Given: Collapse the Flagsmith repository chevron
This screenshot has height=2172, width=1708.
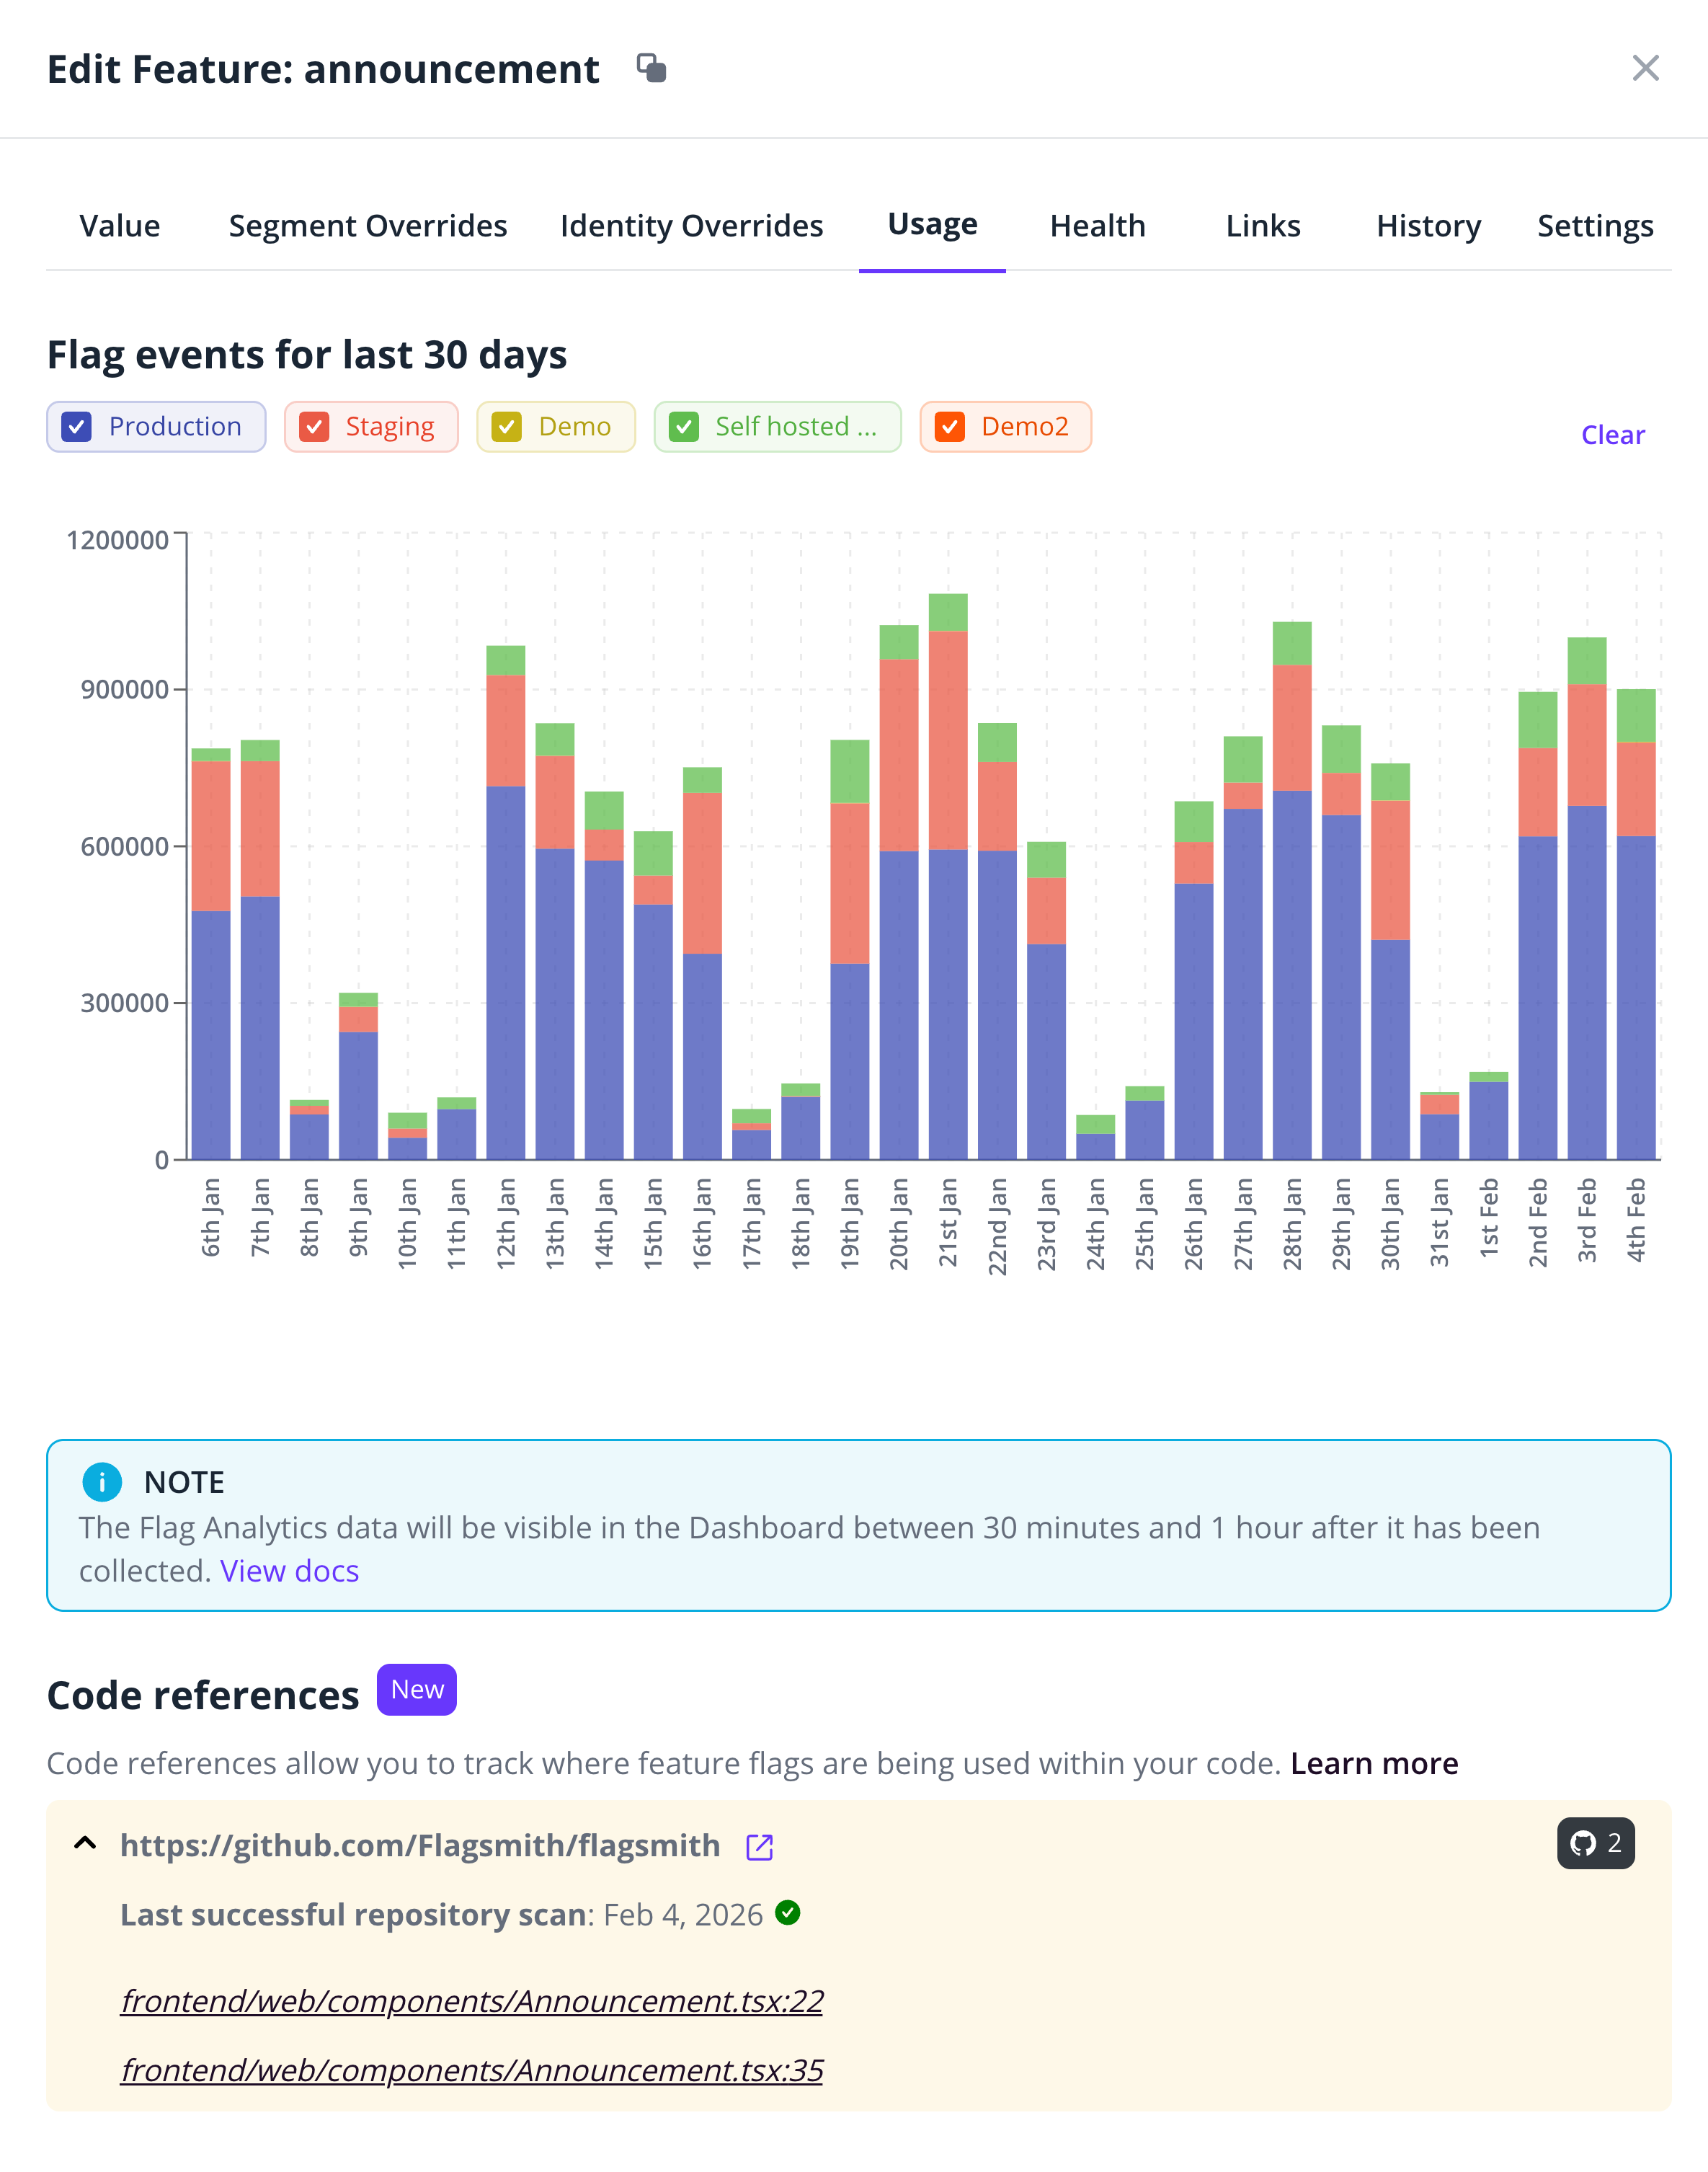Looking at the screenshot, I should pyautogui.click(x=86, y=1843).
